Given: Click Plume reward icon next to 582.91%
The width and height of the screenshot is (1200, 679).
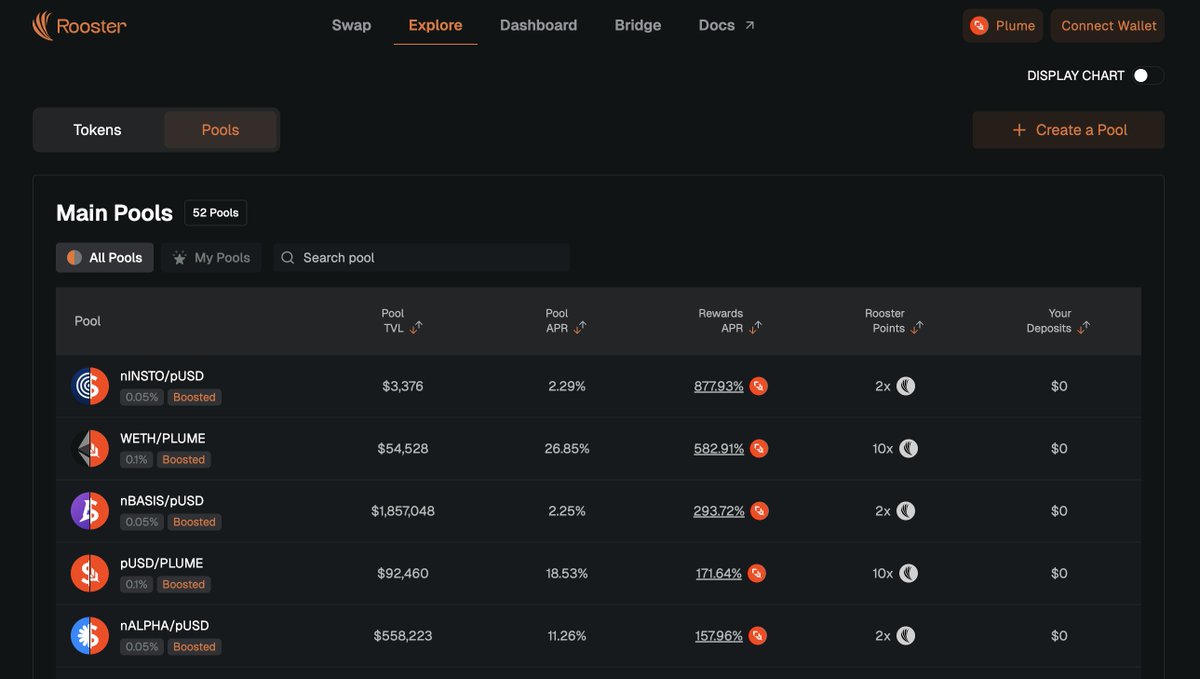Looking at the screenshot, I should tap(759, 449).
